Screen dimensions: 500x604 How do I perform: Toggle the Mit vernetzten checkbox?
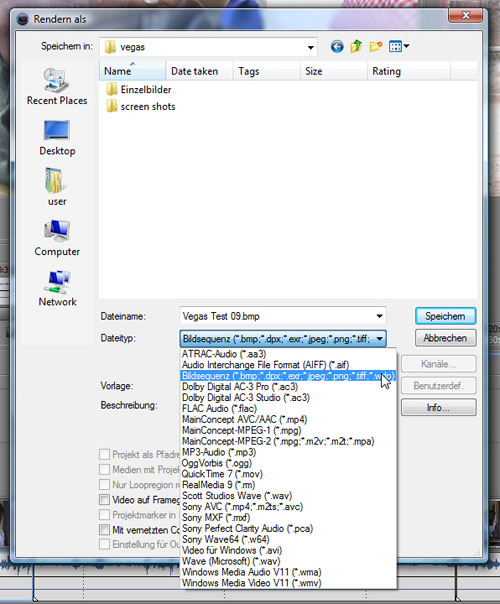point(104,530)
